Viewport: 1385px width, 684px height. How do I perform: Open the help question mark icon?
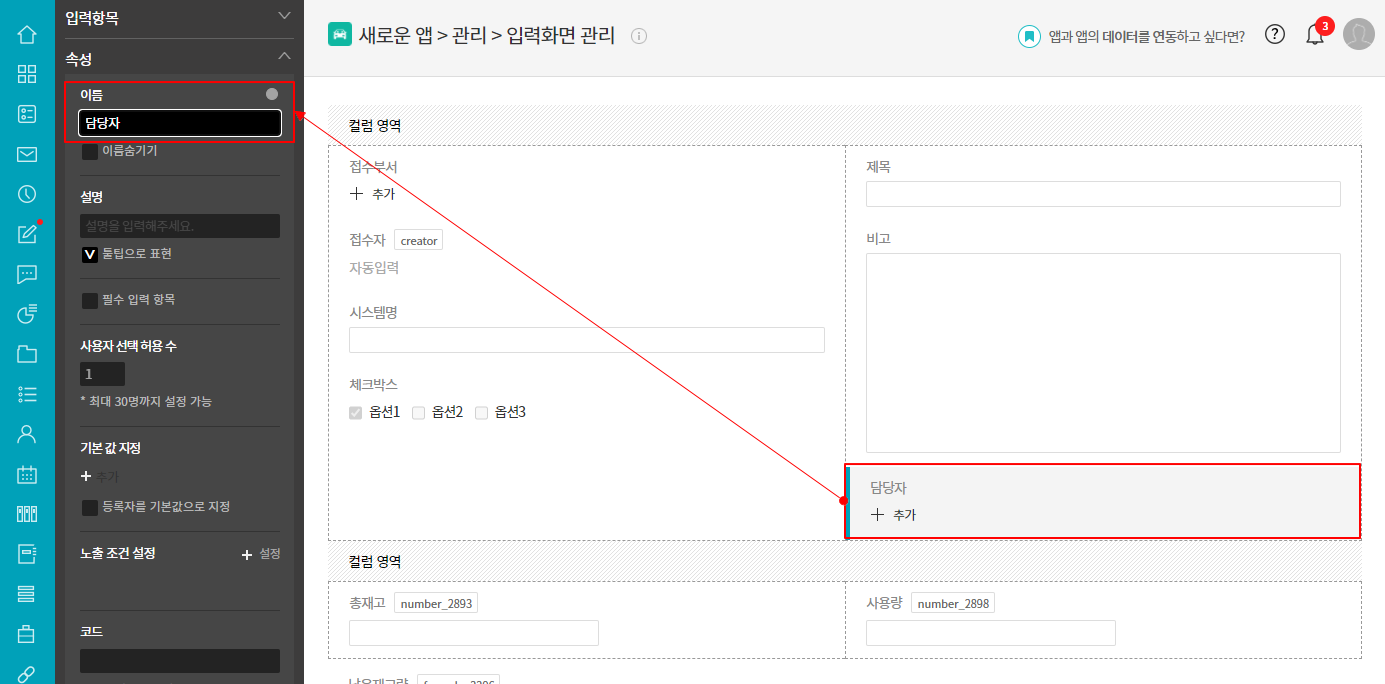click(x=1274, y=34)
